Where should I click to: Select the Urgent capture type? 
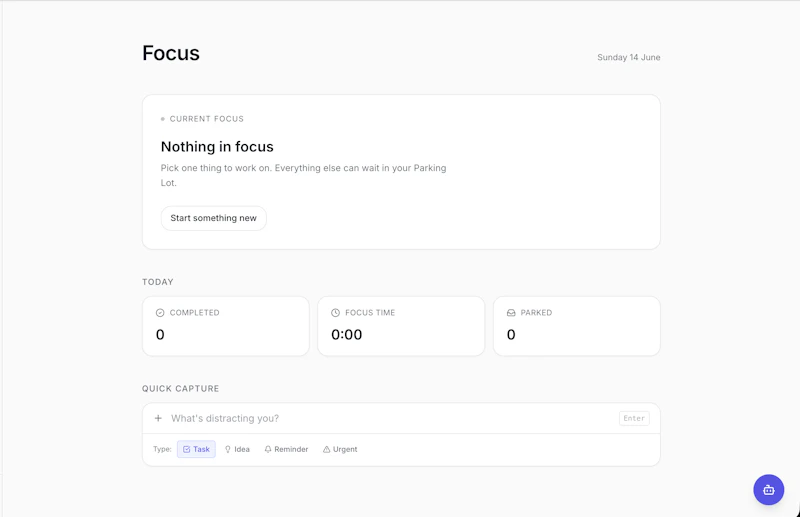(340, 449)
